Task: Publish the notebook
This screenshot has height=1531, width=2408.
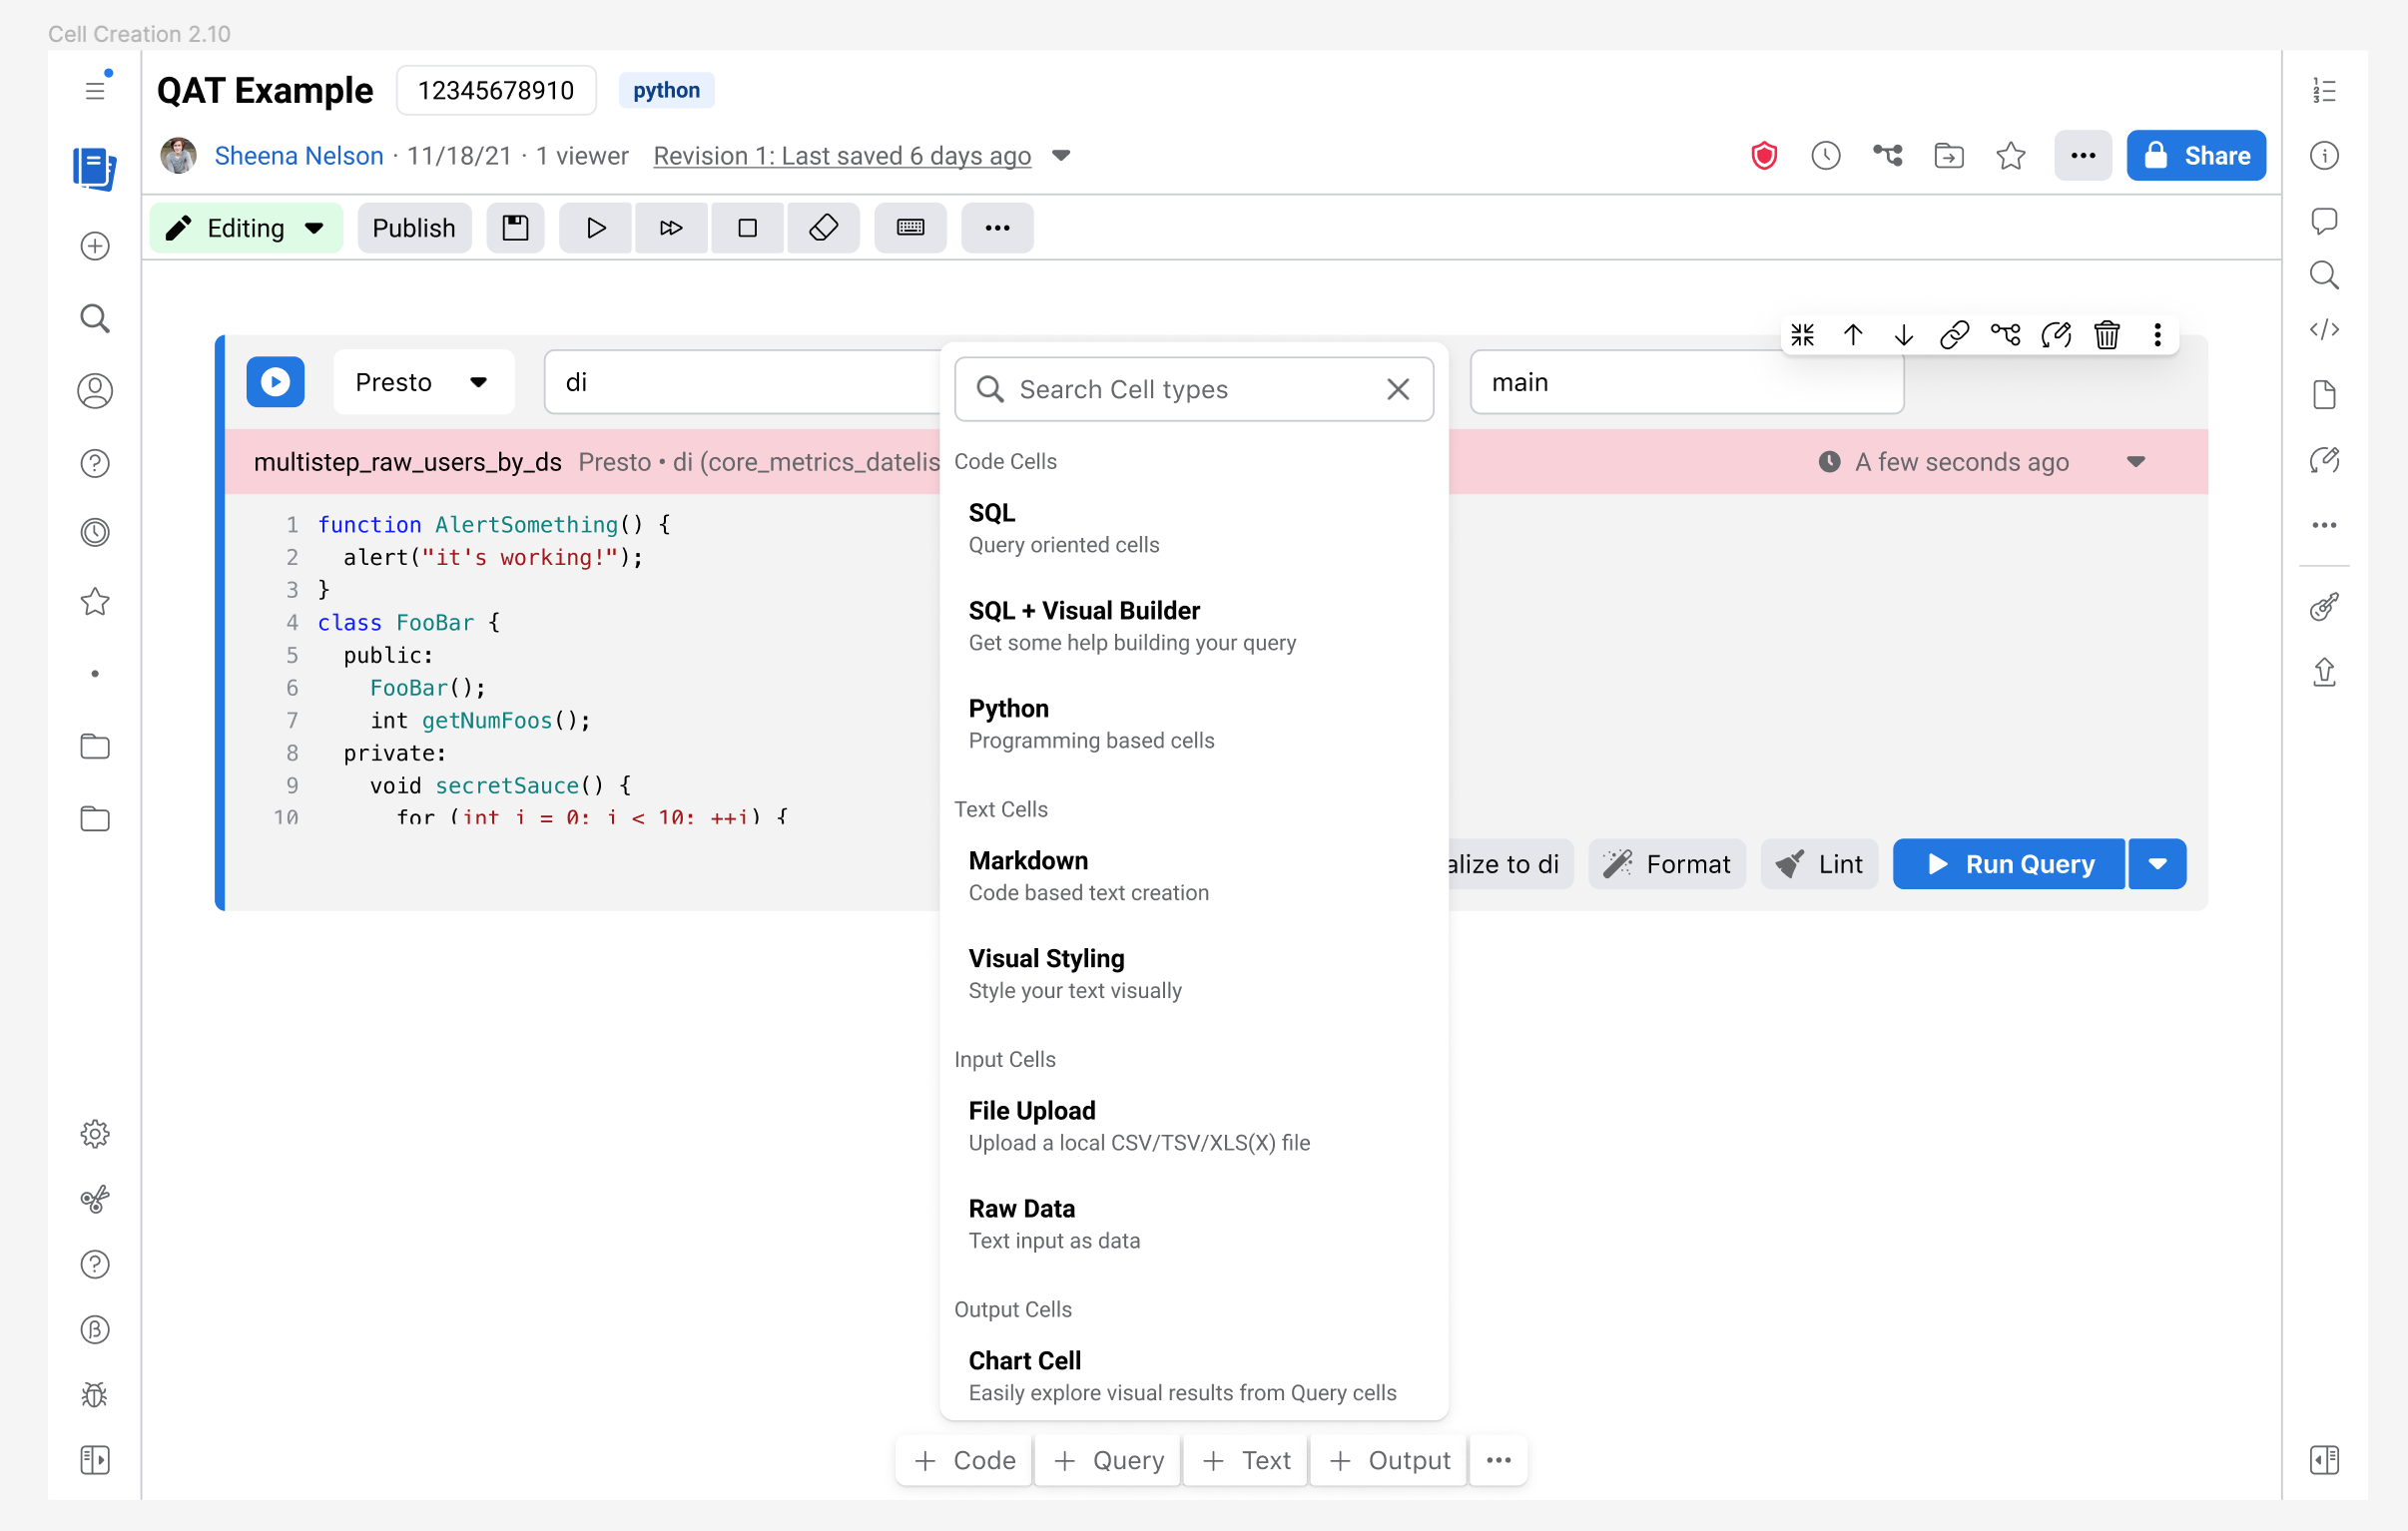Action: click(x=414, y=228)
